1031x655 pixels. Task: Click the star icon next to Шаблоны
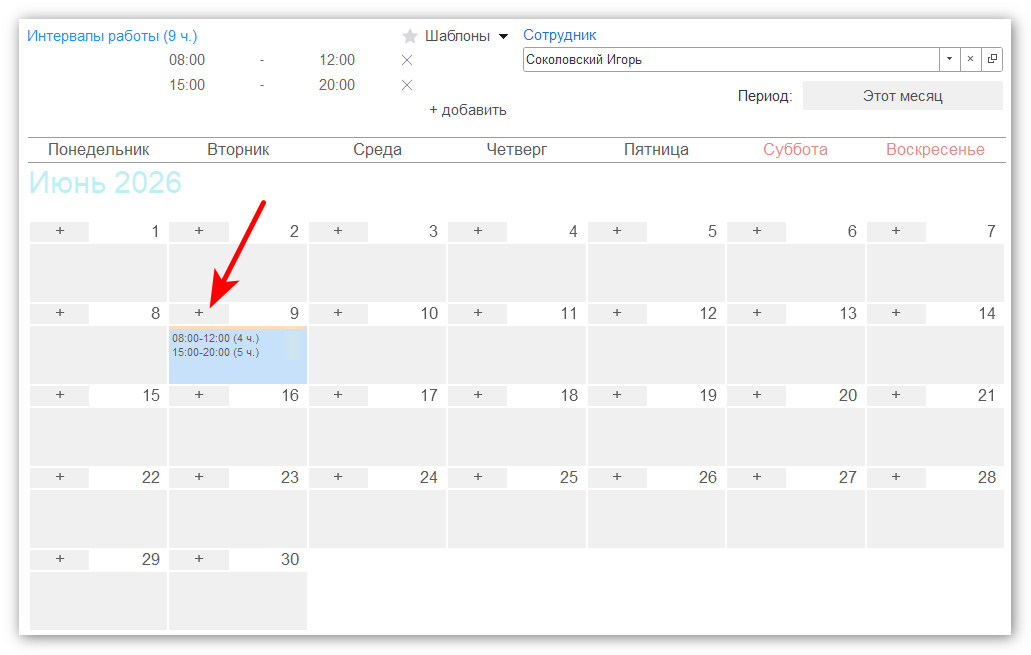click(410, 36)
